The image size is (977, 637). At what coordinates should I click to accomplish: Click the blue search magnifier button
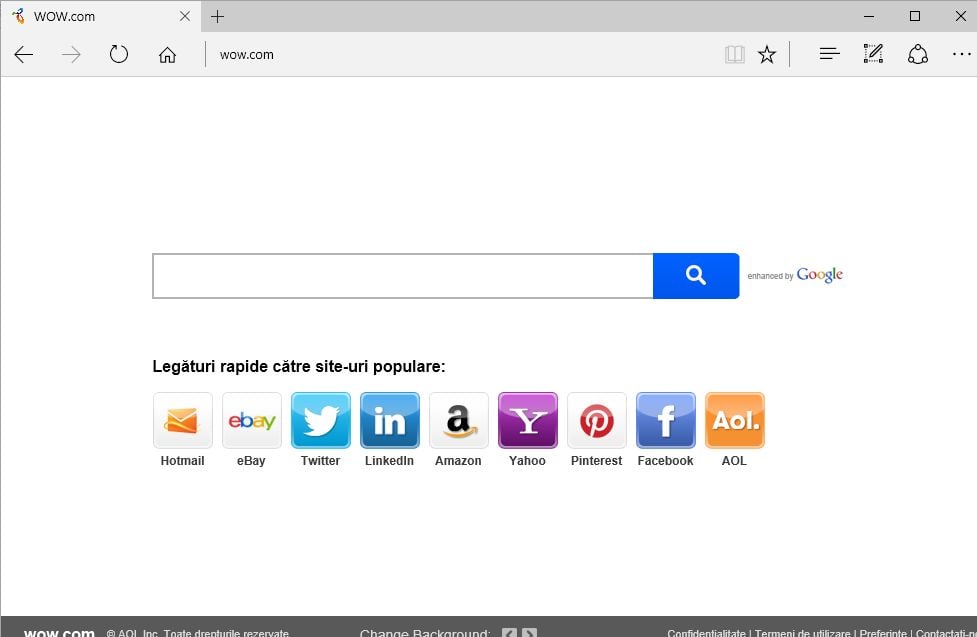[696, 276]
